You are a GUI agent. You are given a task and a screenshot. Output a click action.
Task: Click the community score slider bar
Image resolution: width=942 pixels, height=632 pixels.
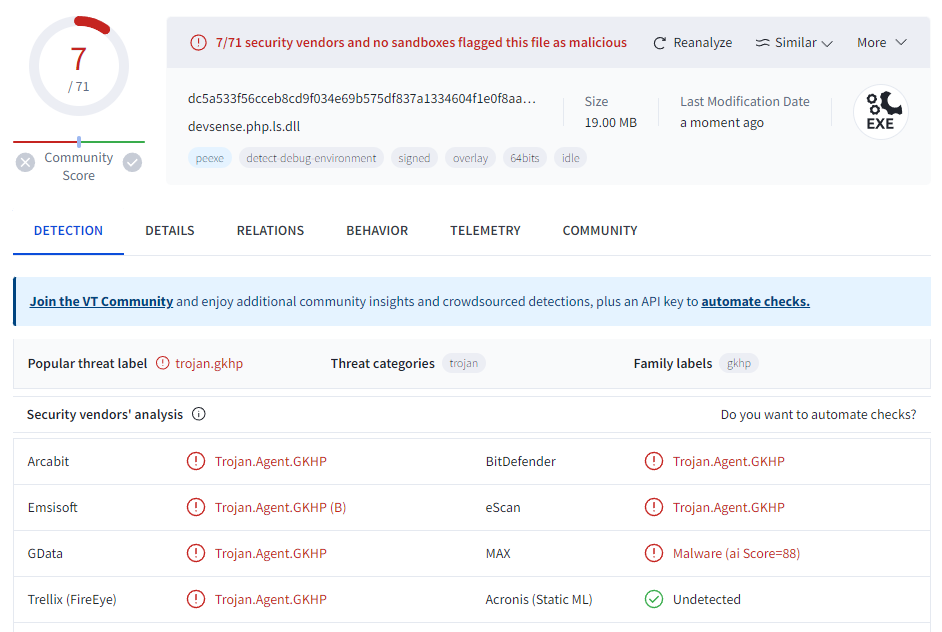[79, 142]
